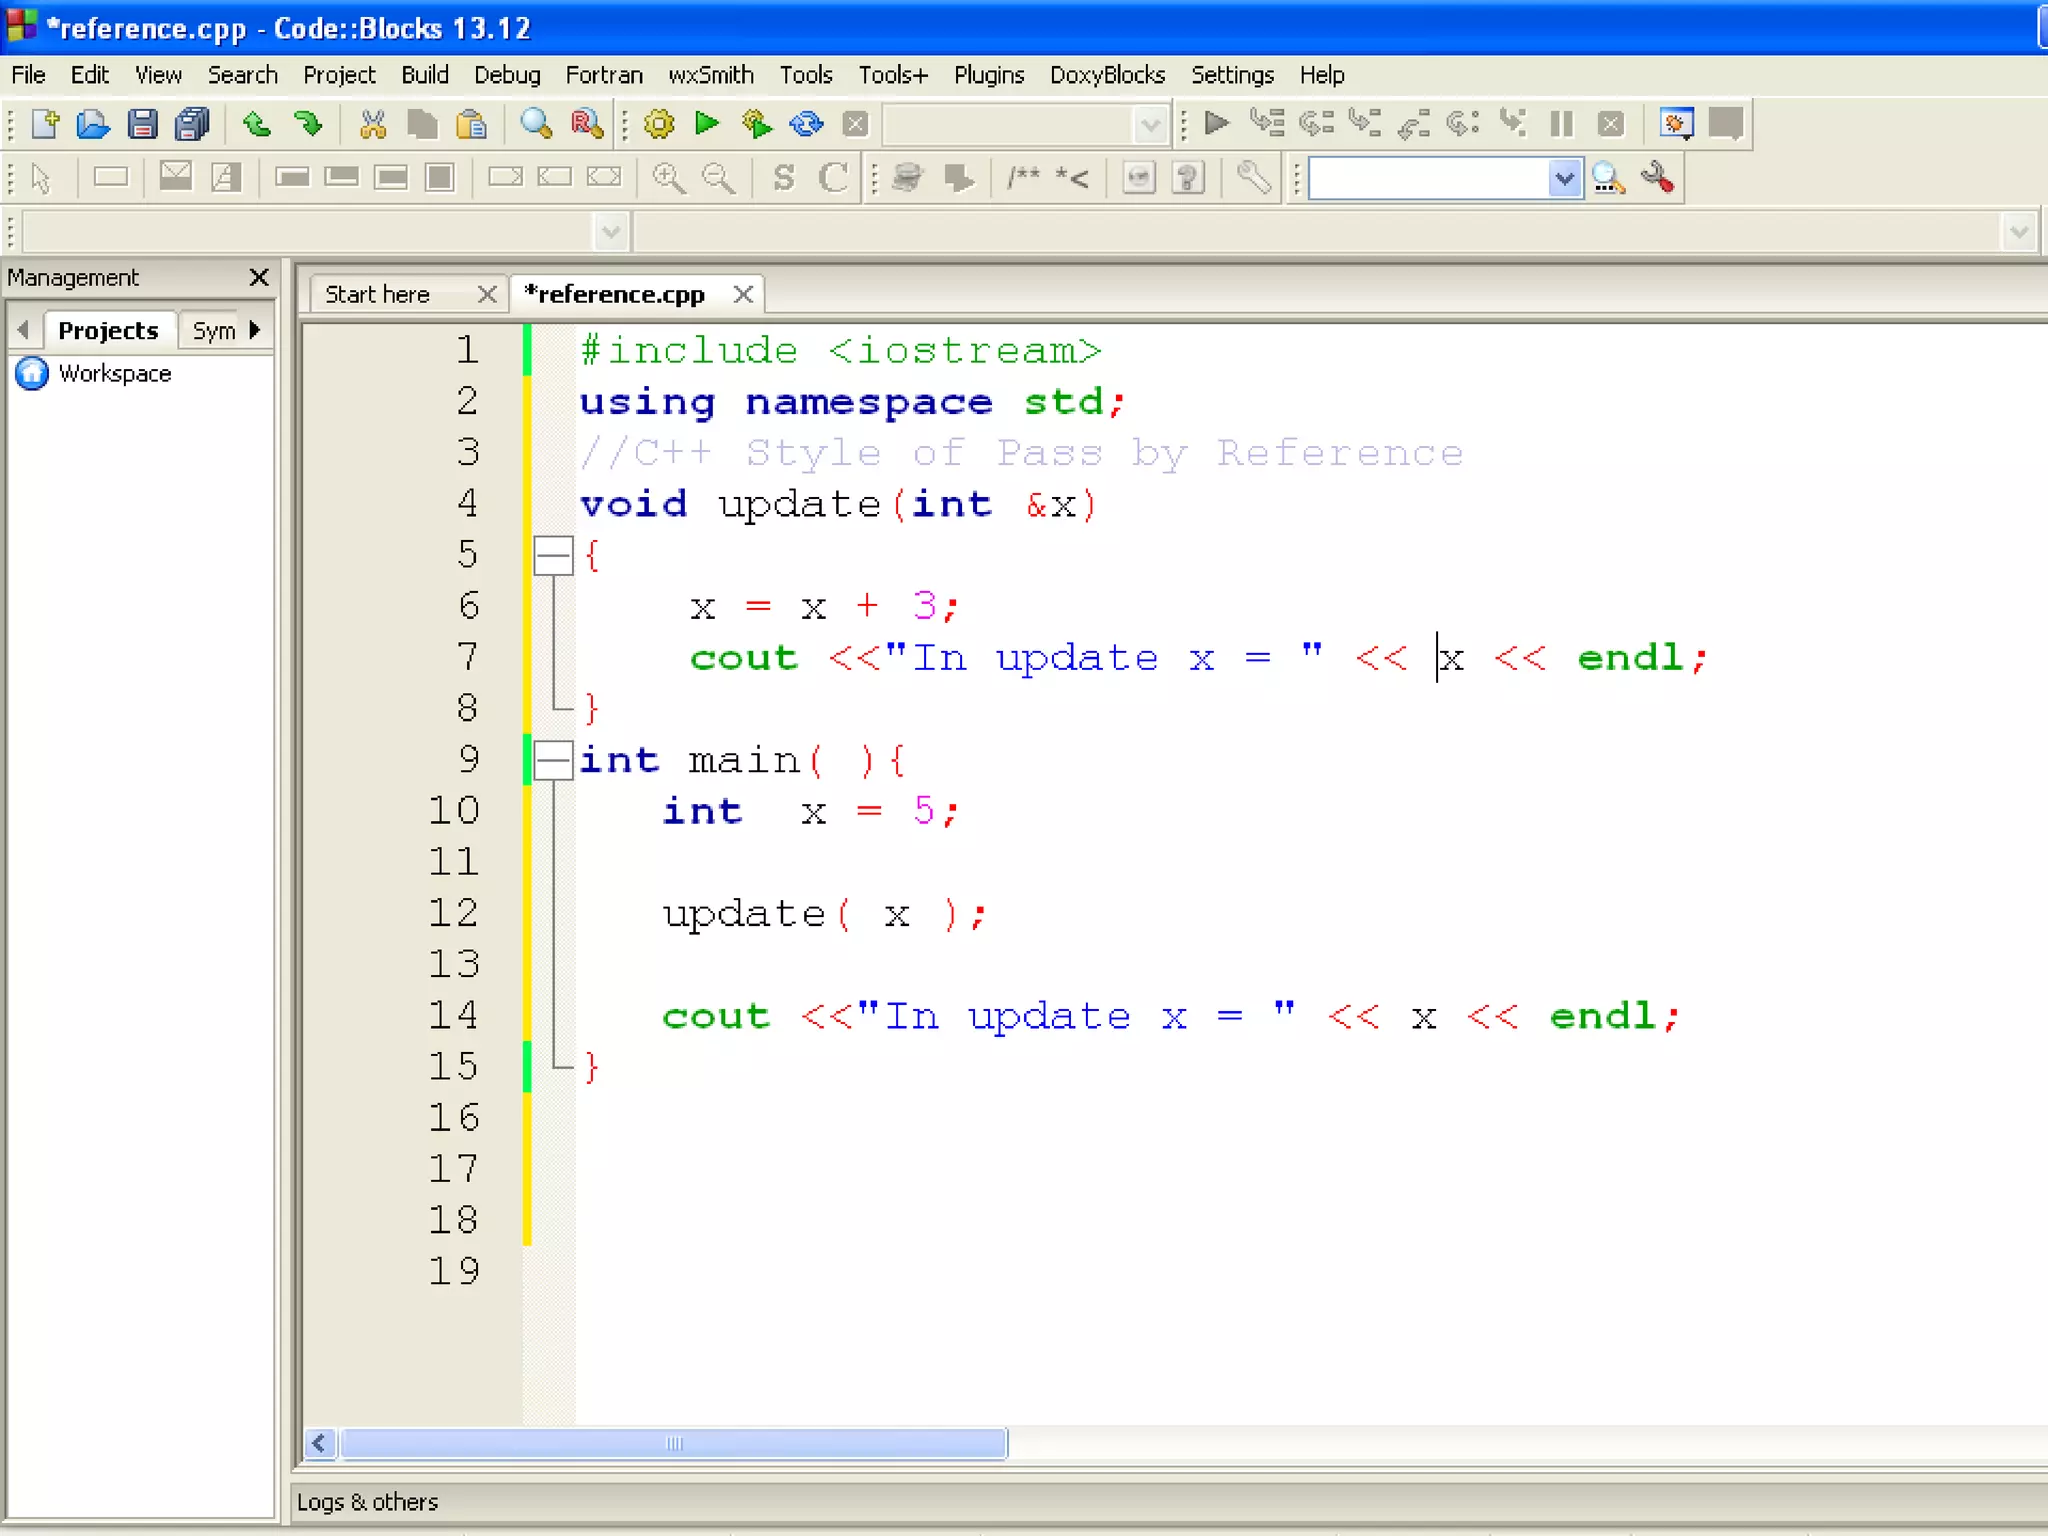Click the New file toolbar icon
The width and height of the screenshot is (2048, 1536).
[45, 124]
